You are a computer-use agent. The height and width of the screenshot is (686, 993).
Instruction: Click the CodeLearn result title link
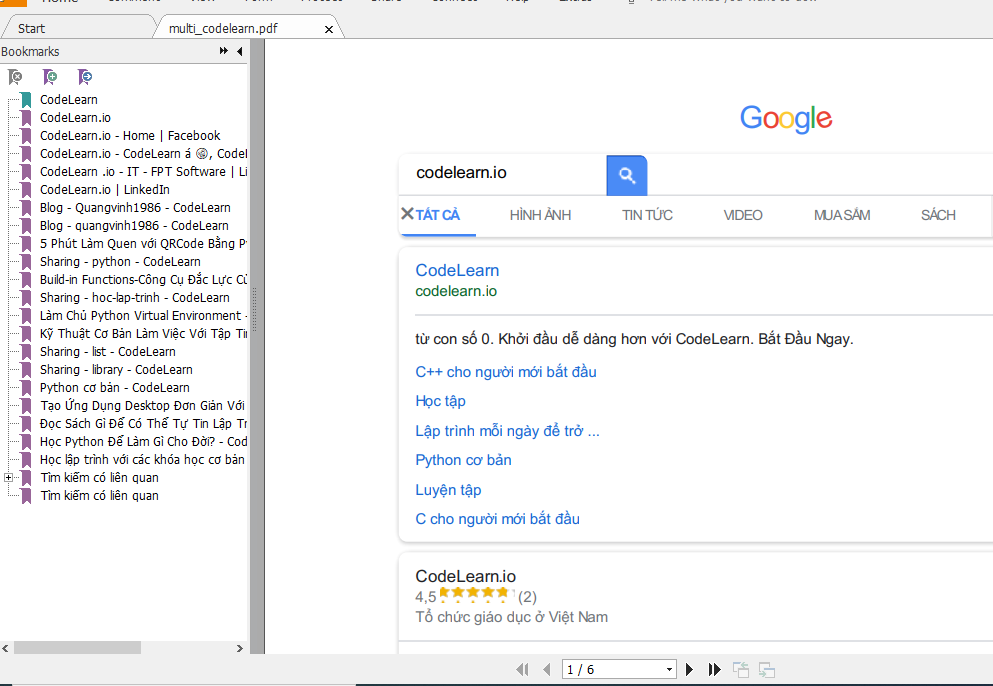click(457, 270)
